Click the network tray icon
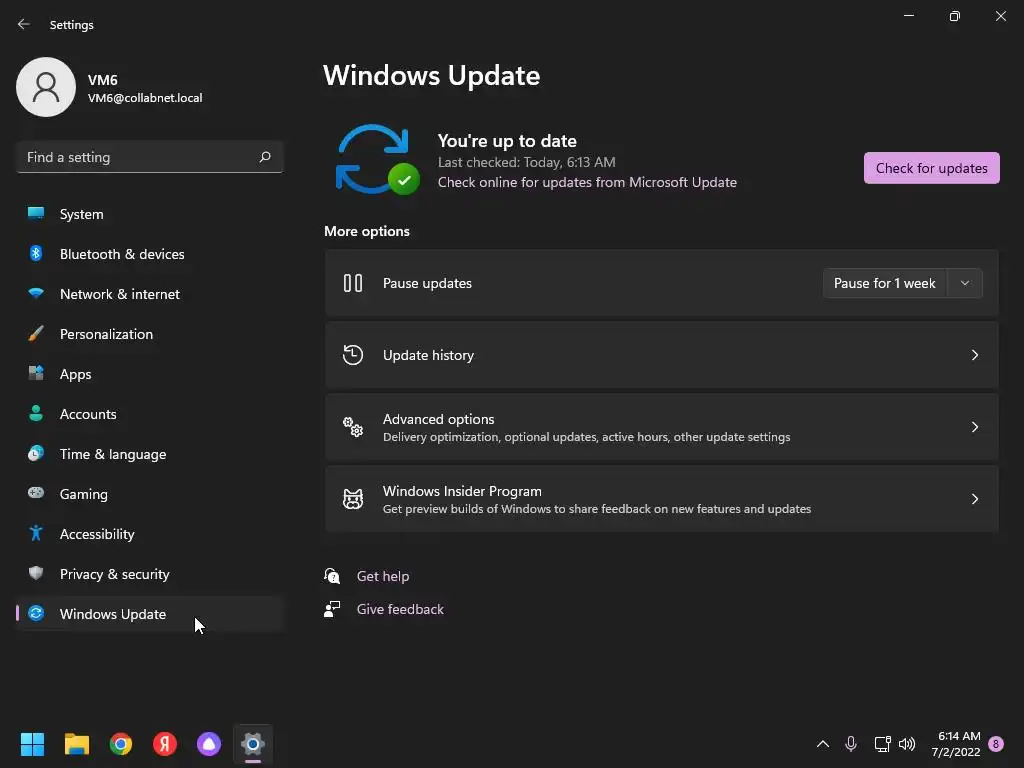The height and width of the screenshot is (768, 1024). coord(882,743)
